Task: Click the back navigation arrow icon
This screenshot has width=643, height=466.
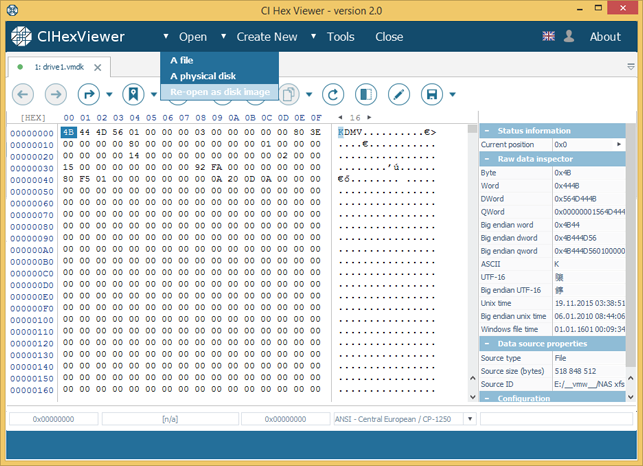Action: pos(23,94)
